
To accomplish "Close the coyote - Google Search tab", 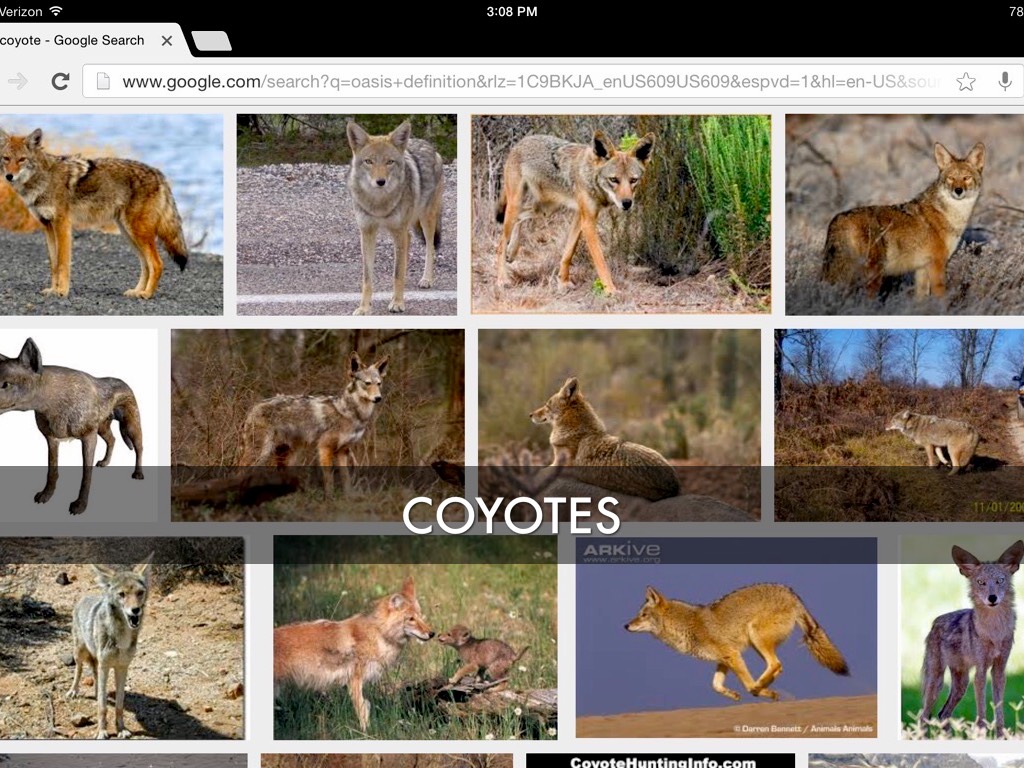I will click(167, 41).
